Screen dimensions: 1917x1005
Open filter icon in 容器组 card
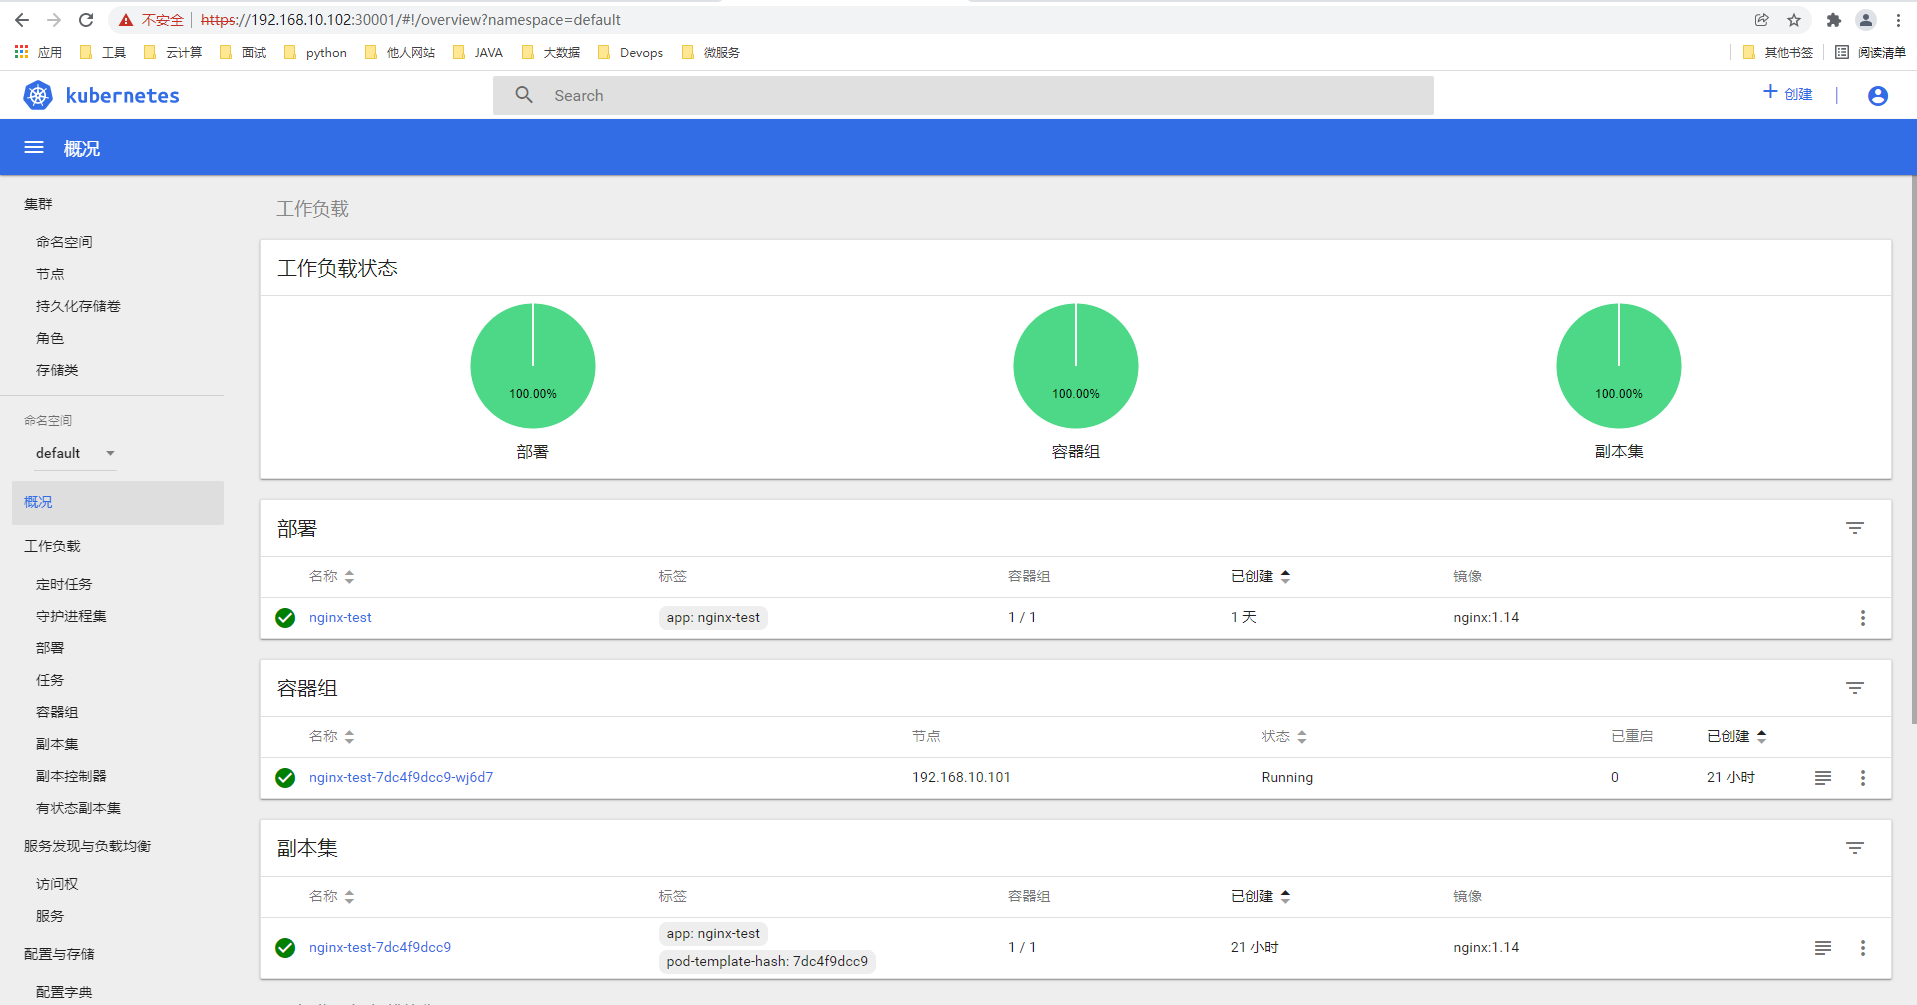pyautogui.click(x=1855, y=688)
